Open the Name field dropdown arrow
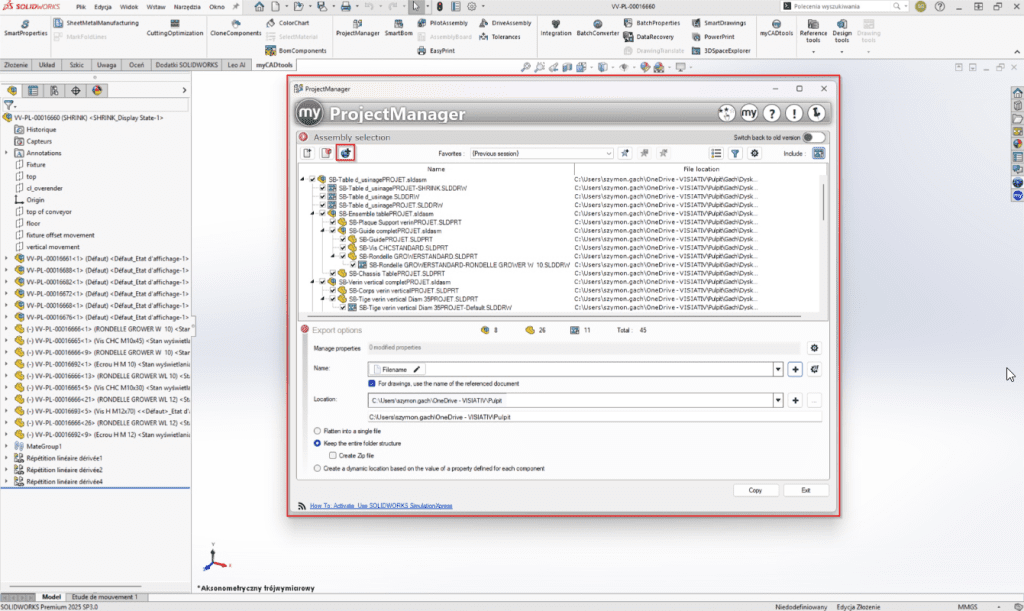The width and height of the screenshot is (1024, 611). tap(778, 369)
